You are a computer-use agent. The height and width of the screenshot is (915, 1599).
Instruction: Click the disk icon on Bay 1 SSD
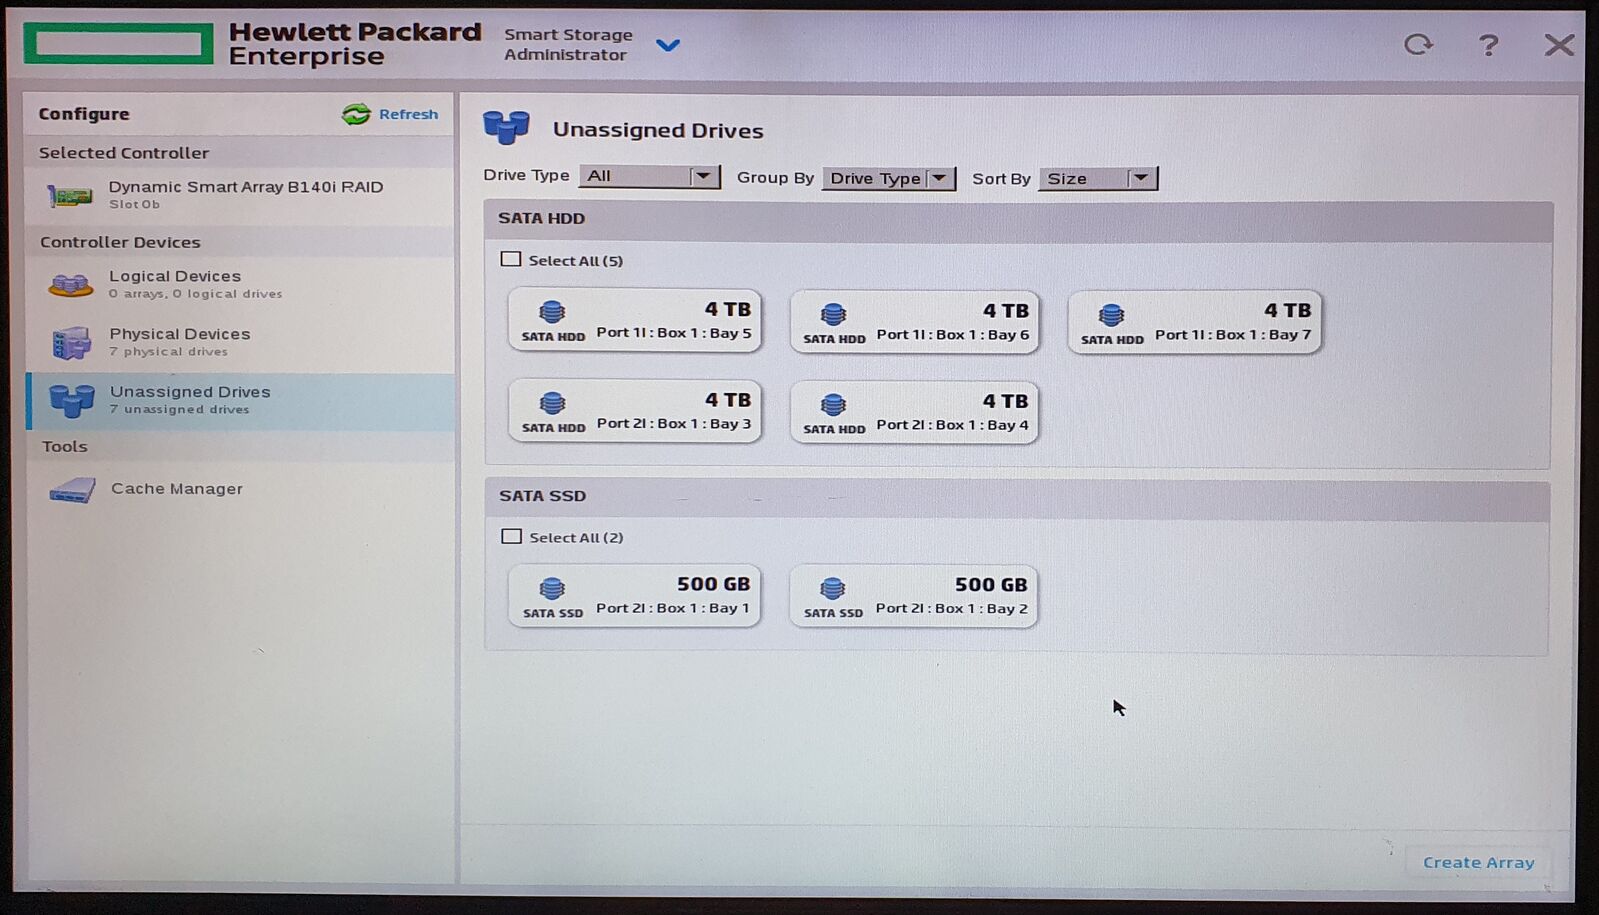click(x=552, y=588)
